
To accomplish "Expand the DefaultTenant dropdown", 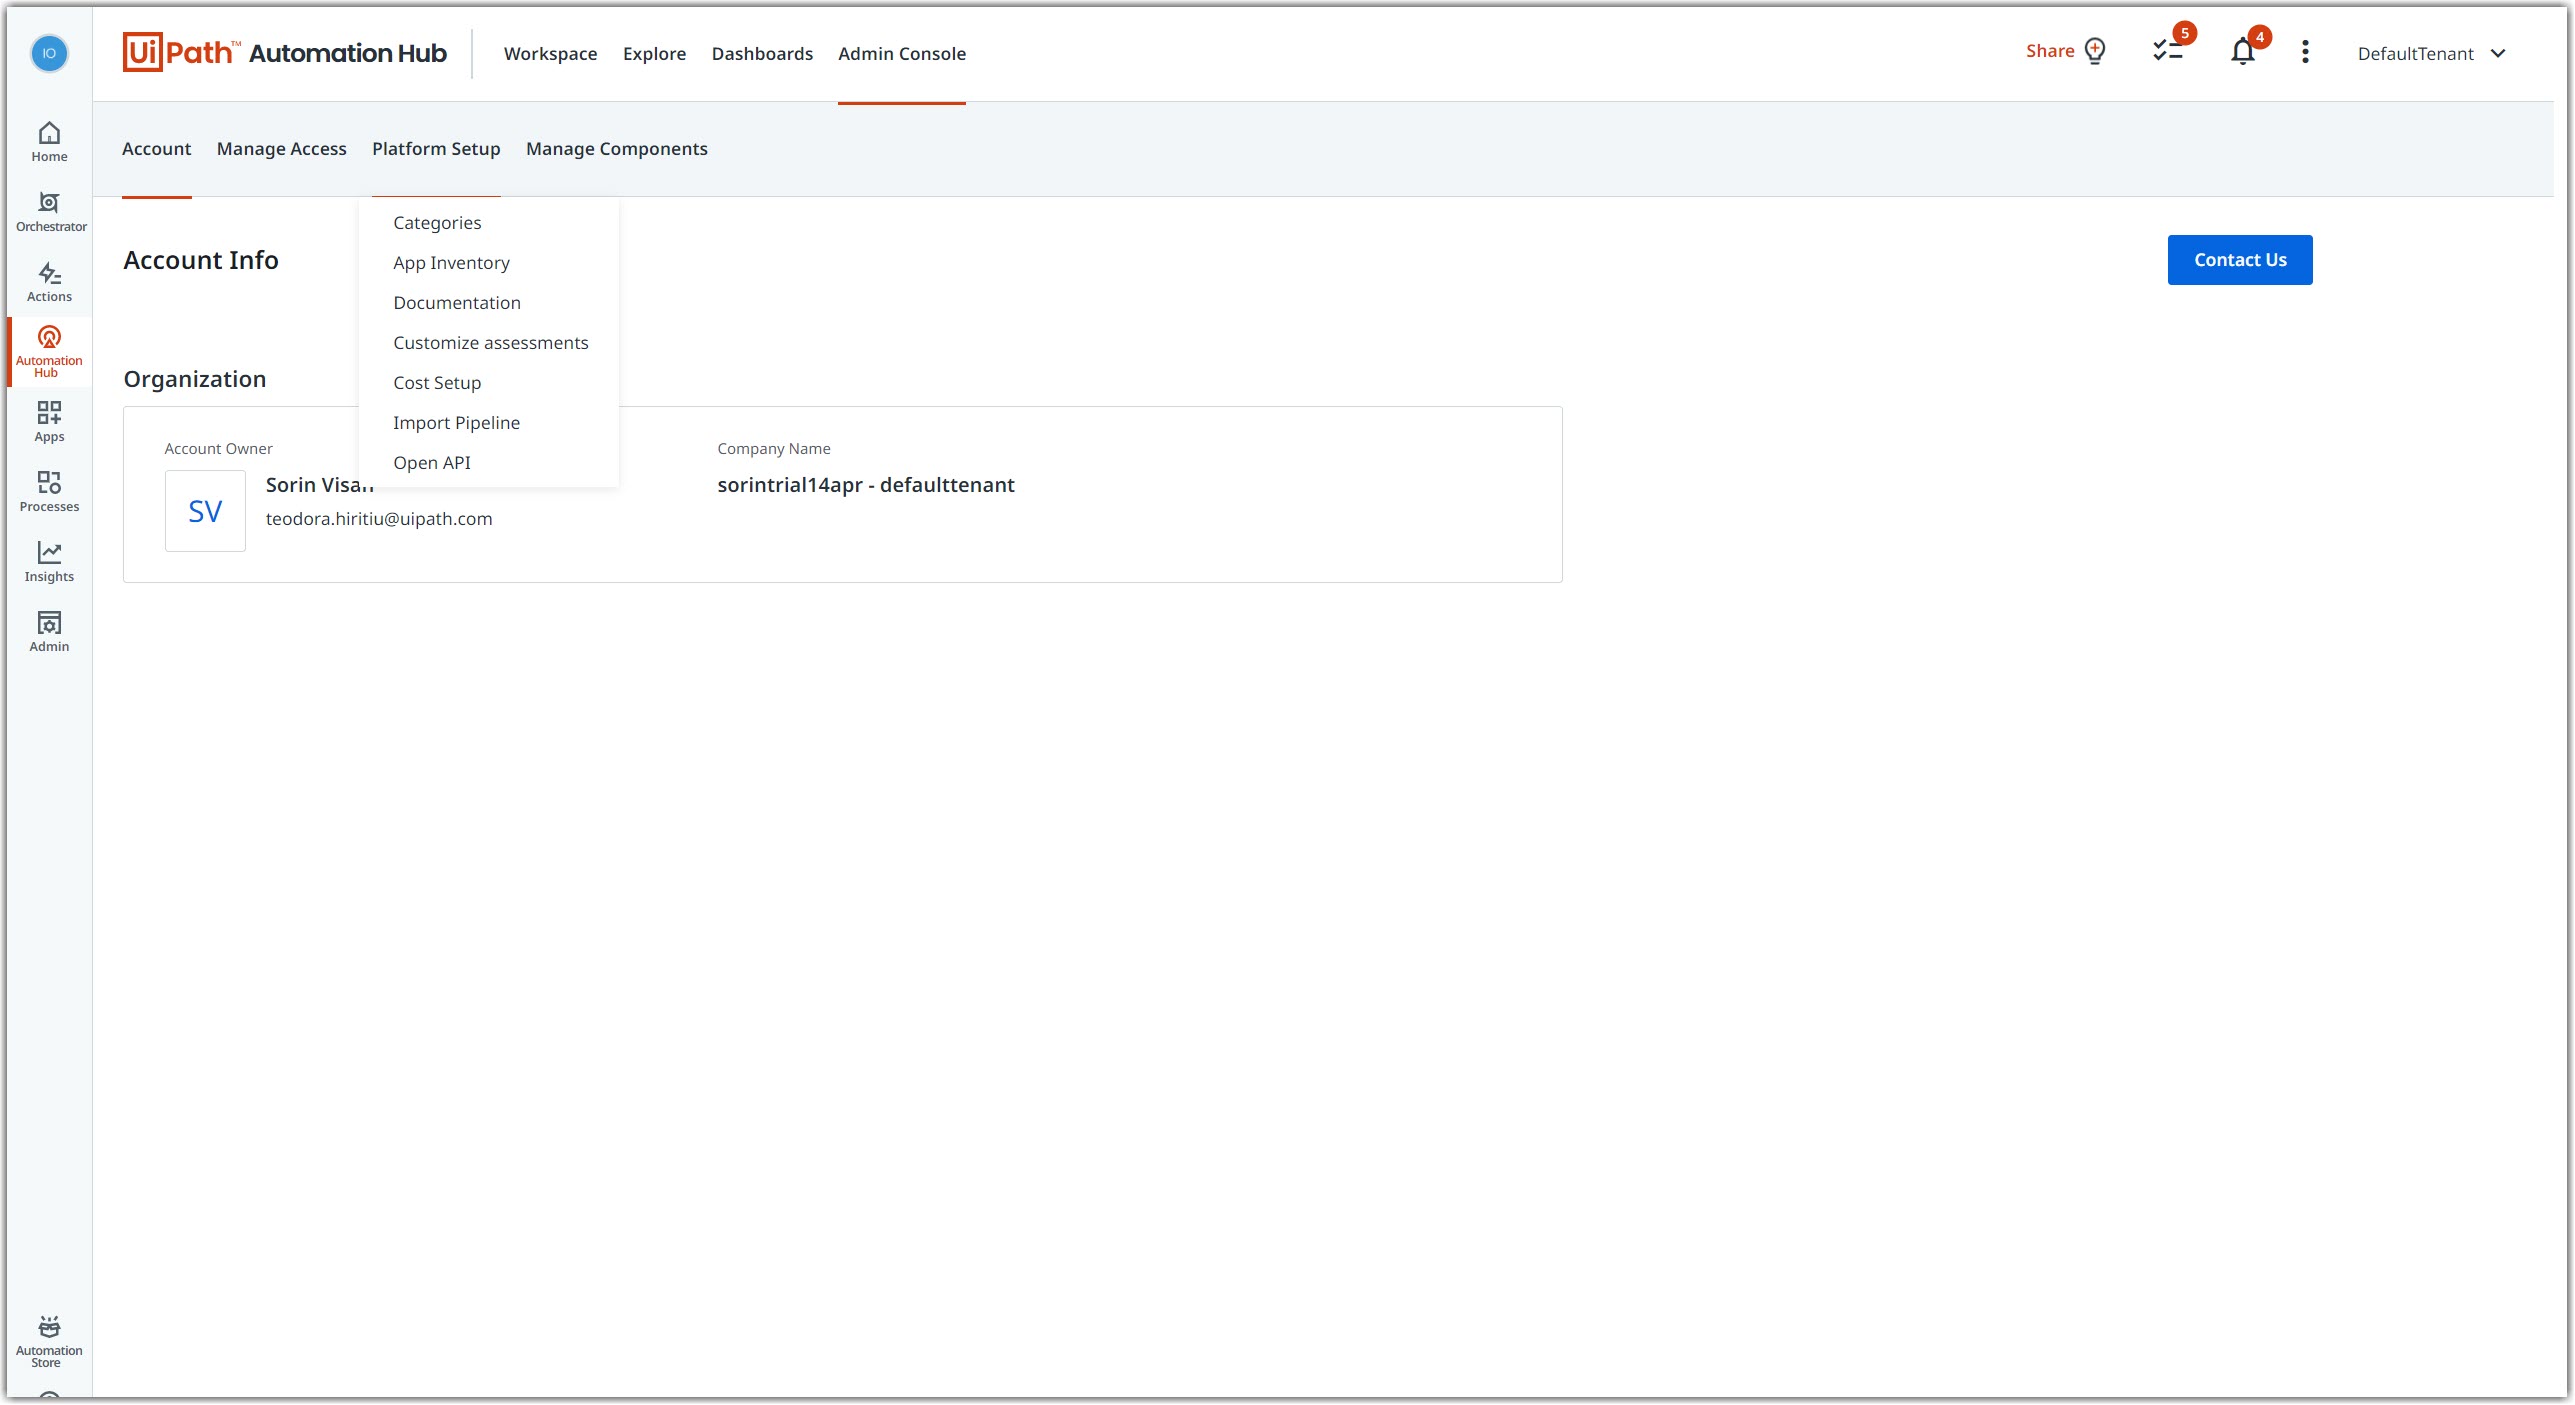I will click(x=2431, y=54).
